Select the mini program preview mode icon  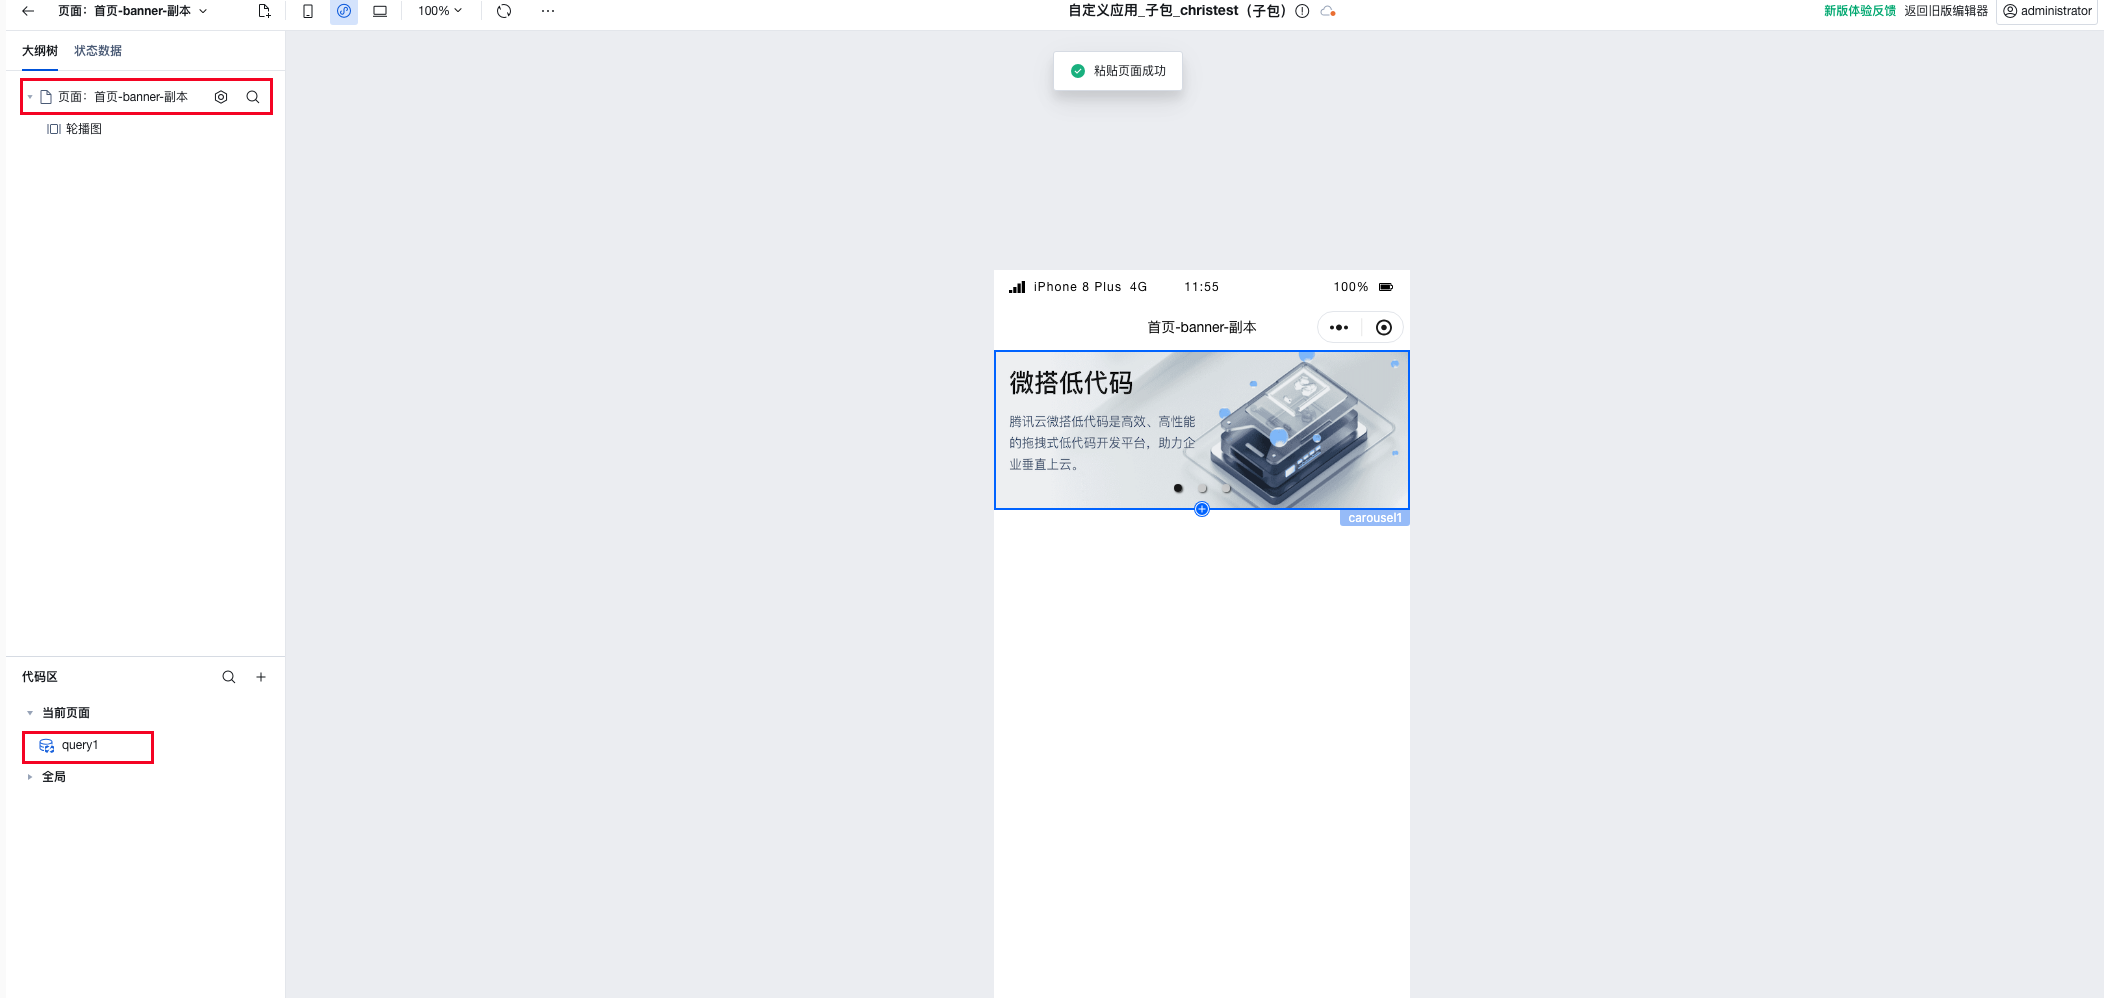(344, 11)
